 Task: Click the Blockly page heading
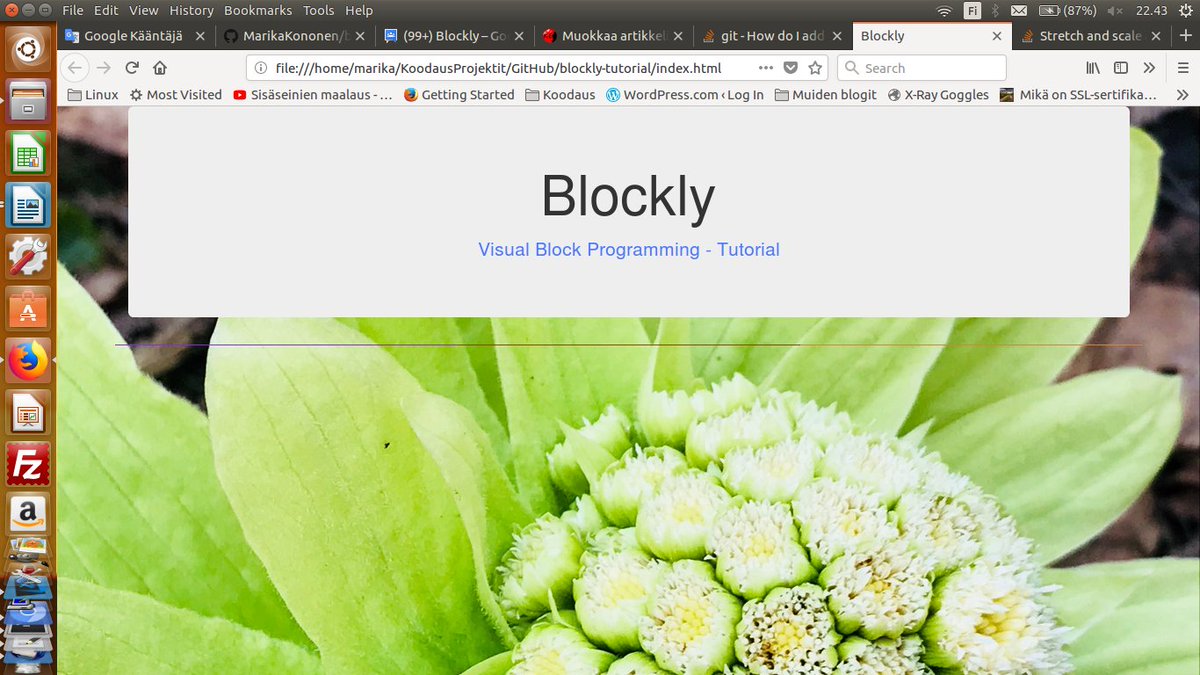pos(628,197)
